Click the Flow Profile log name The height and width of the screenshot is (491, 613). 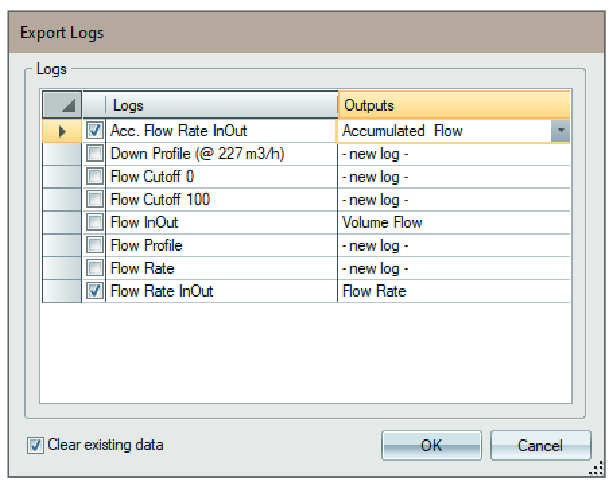tap(147, 246)
